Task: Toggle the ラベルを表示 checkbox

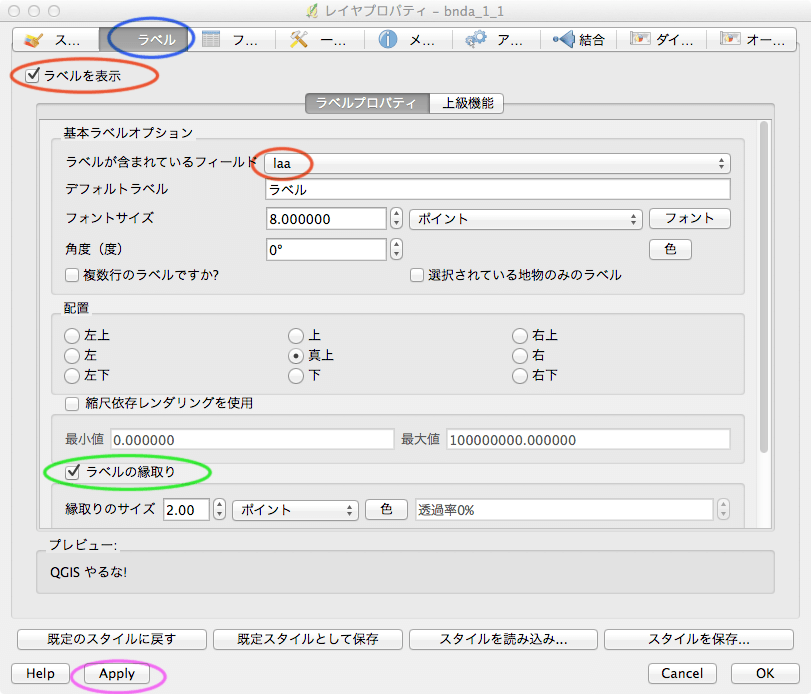Action: (33, 74)
